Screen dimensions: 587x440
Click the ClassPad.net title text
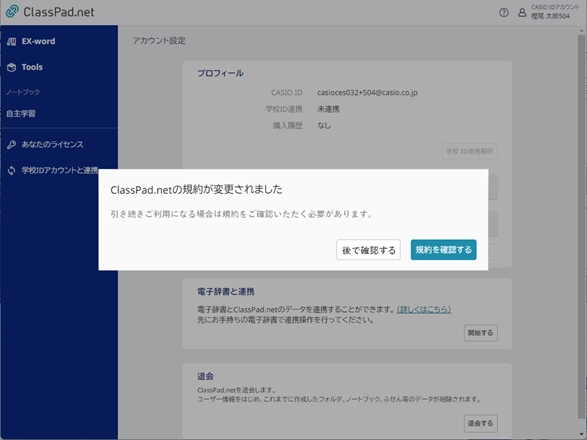[59, 12]
